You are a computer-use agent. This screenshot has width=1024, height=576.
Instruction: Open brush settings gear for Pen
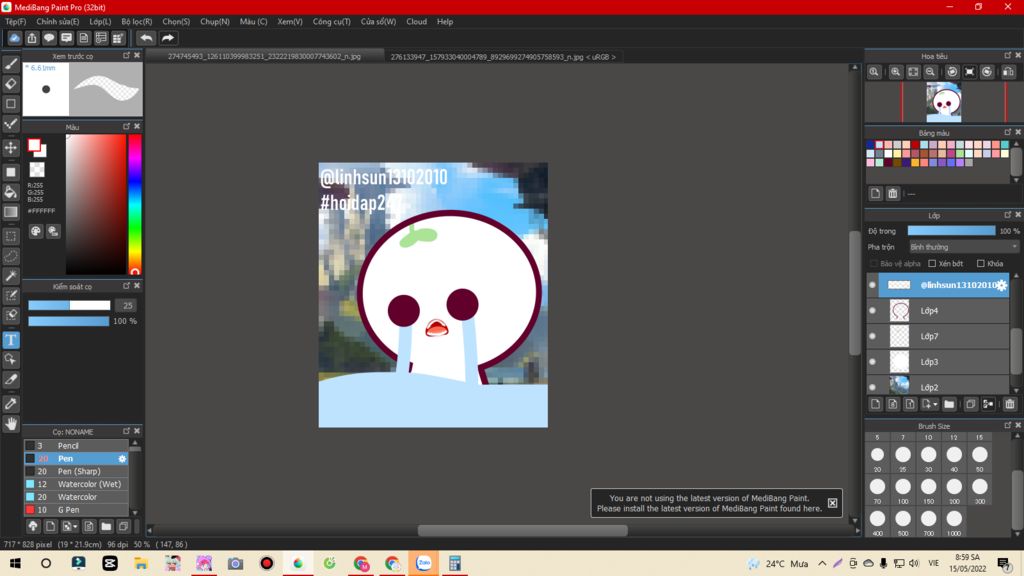pos(122,458)
